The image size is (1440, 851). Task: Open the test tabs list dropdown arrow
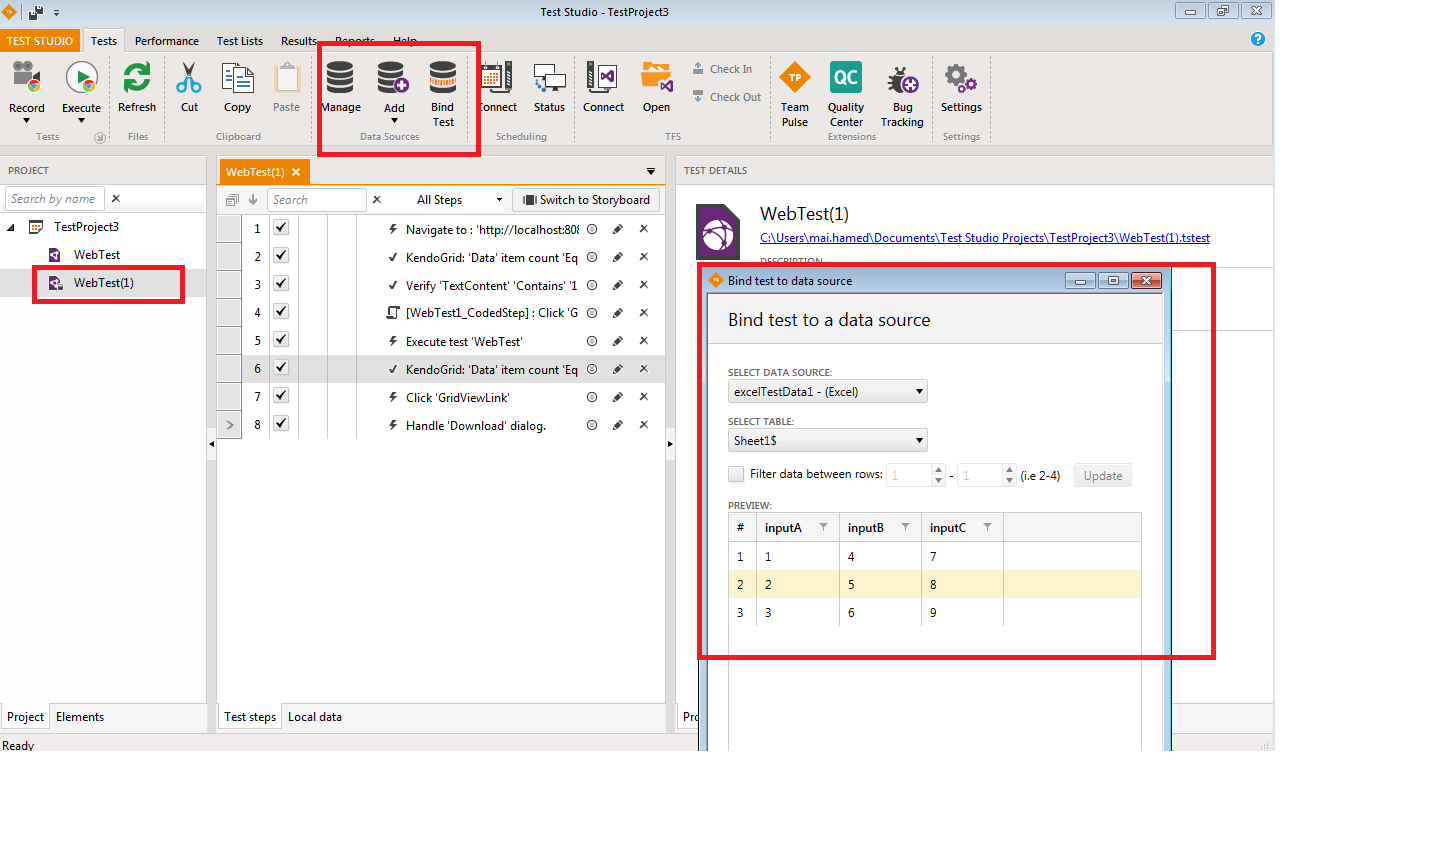[651, 172]
